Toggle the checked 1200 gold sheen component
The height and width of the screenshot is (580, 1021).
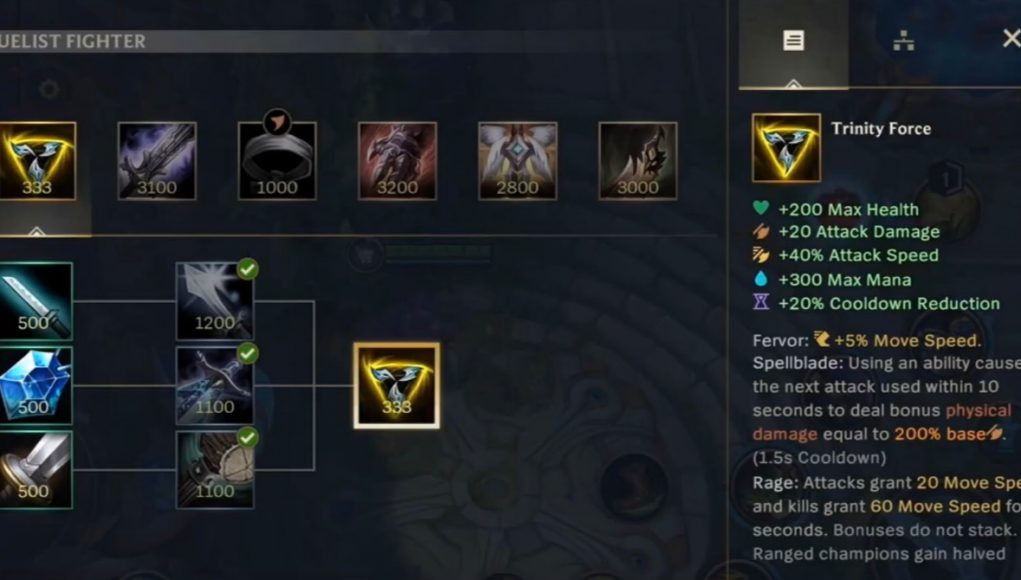pyautogui.click(x=215, y=301)
